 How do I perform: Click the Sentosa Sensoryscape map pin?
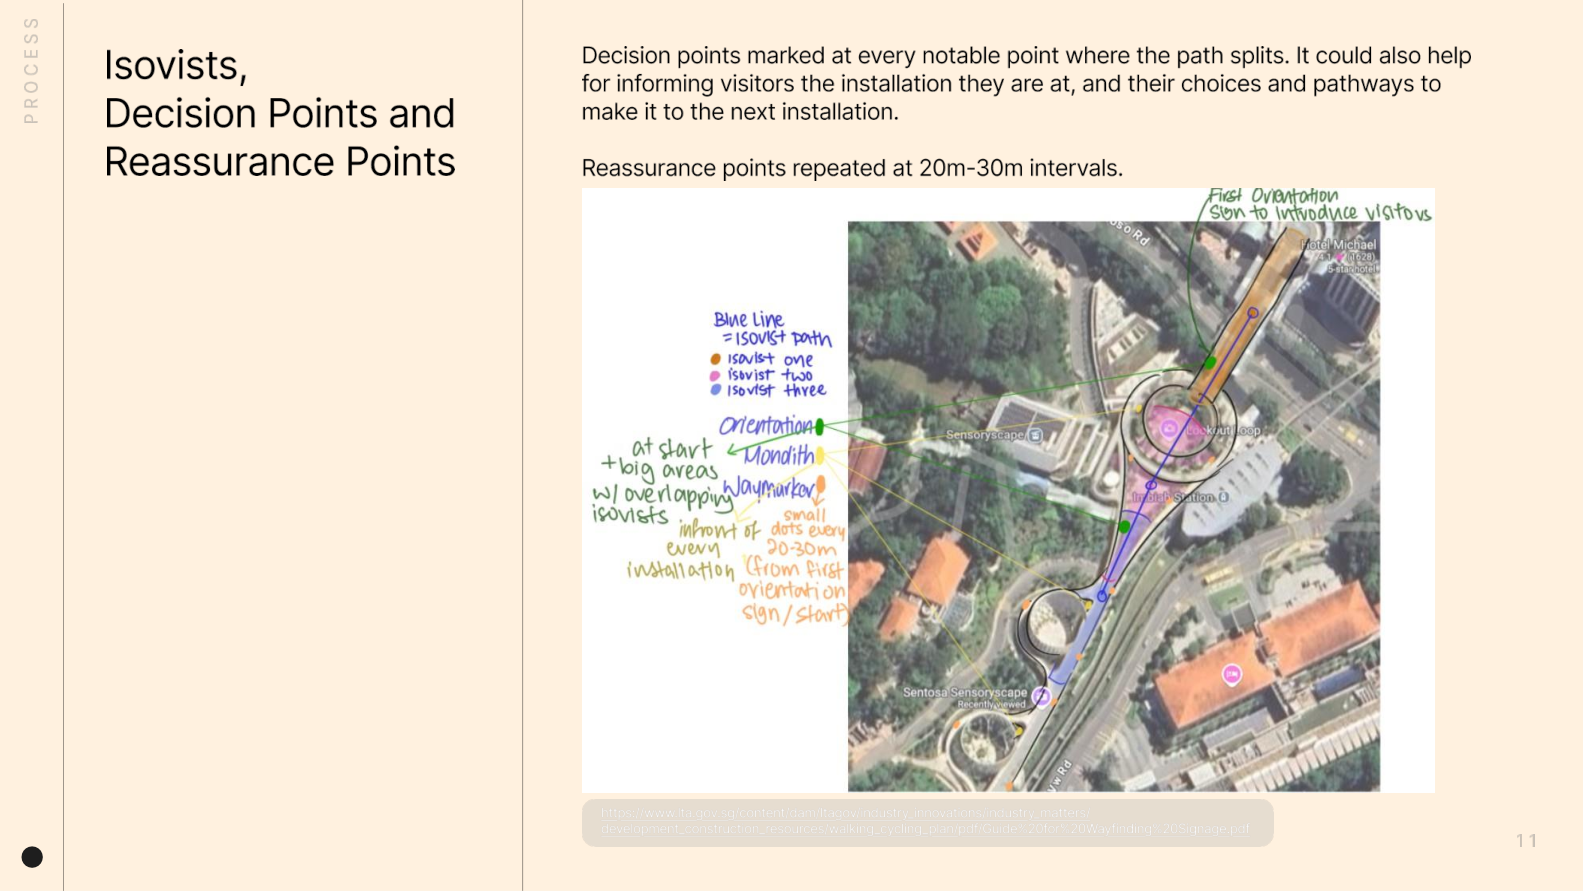coord(1041,697)
